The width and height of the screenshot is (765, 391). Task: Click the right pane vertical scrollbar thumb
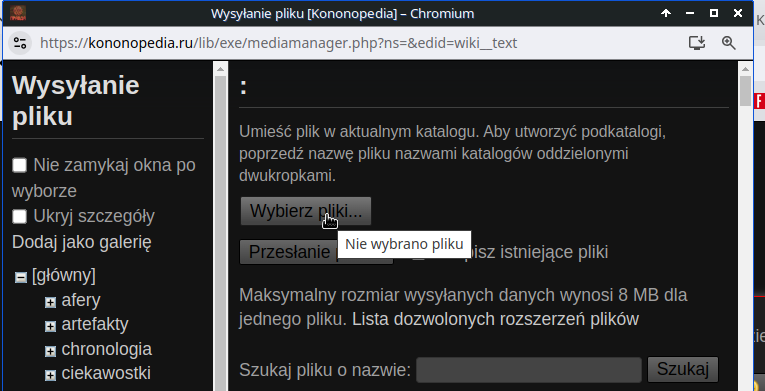pos(745,91)
